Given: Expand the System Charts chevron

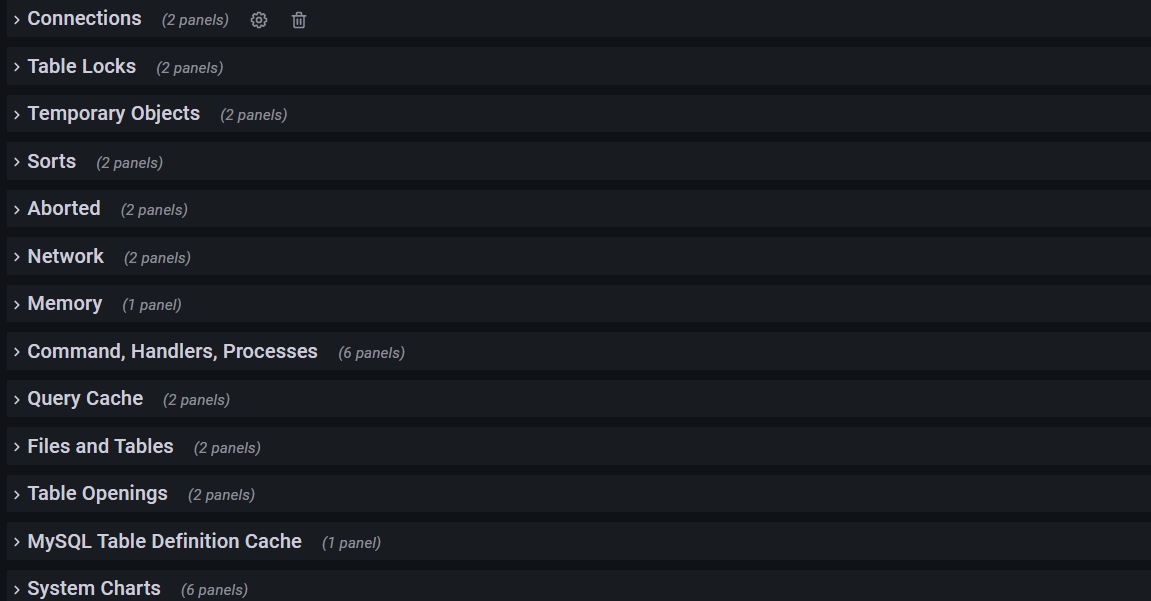Looking at the screenshot, I should (x=17, y=590).
